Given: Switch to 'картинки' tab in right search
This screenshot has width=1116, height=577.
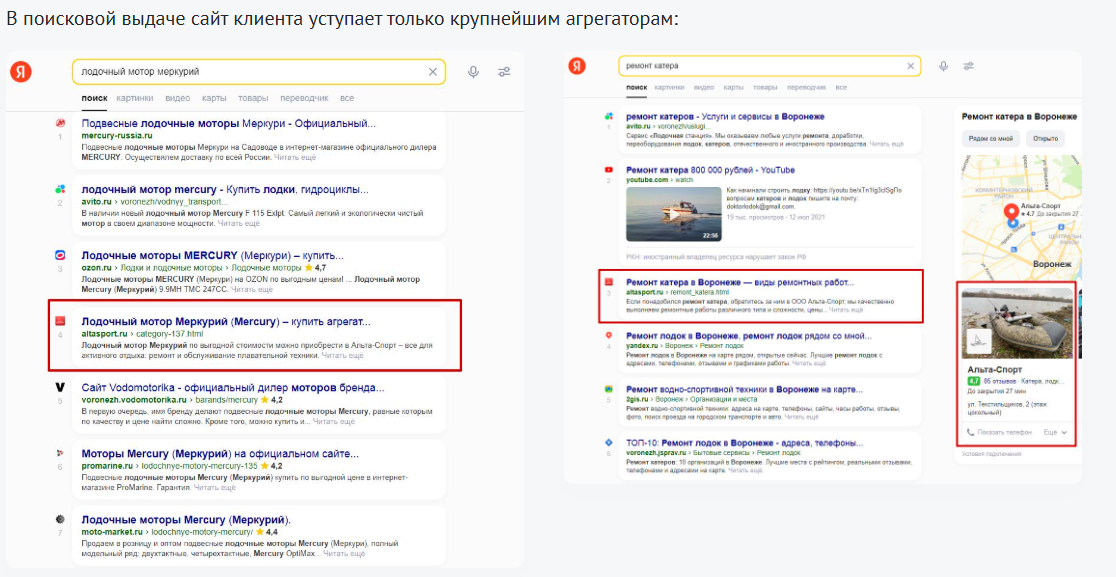Looking at the screenshot, I should [x=669, y=87].
